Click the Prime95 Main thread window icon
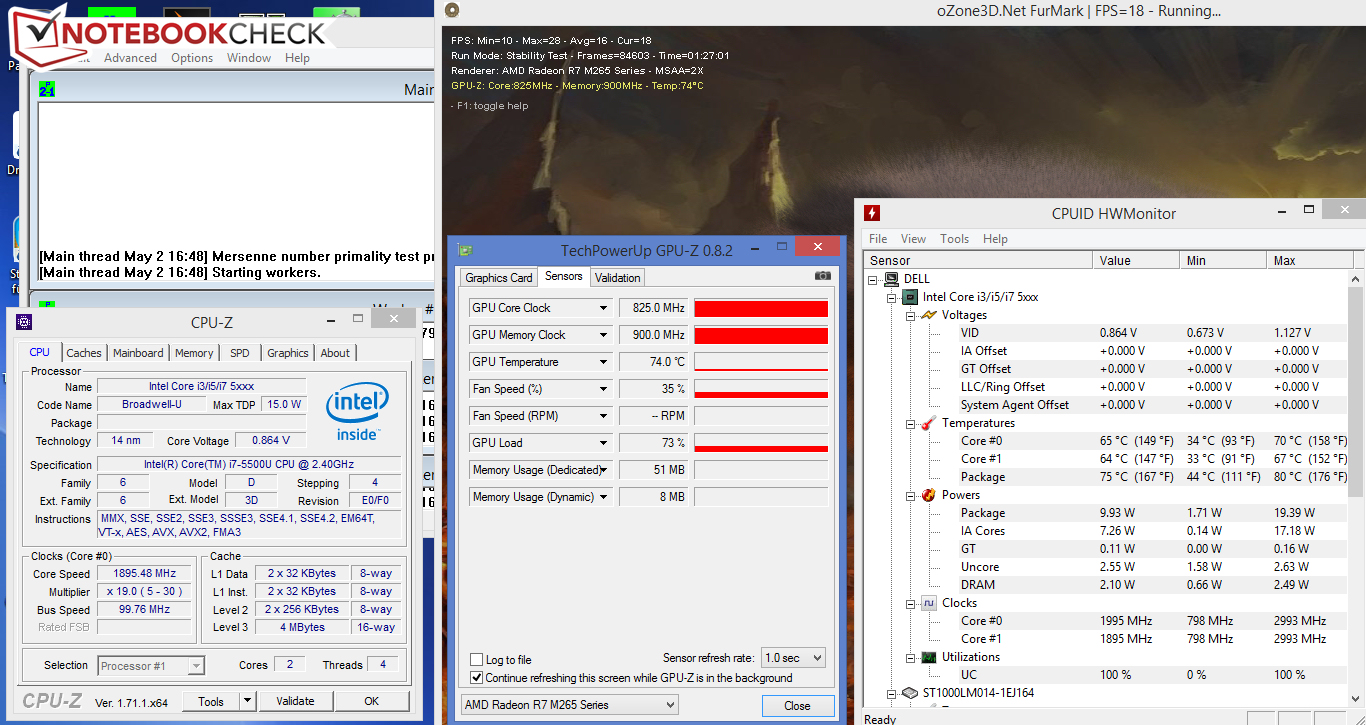Image resolution: width=1366 pixels, height=725 pixels. [x=47, y=89]
